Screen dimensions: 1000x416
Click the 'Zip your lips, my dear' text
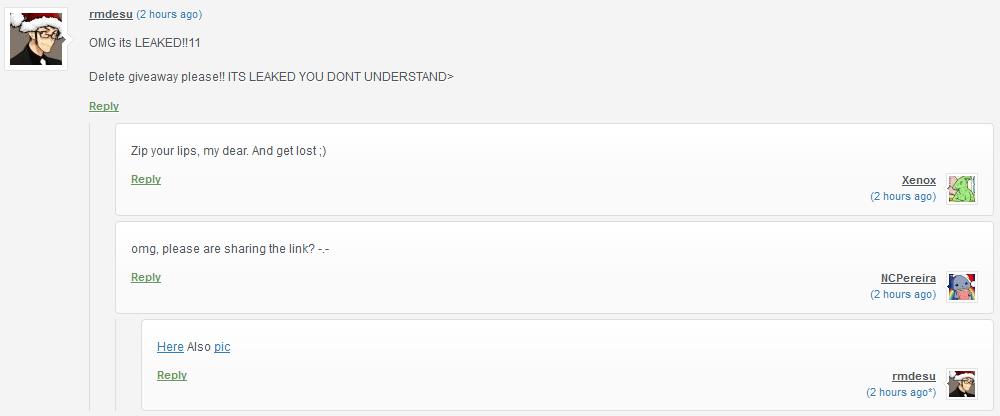(228, 151)
